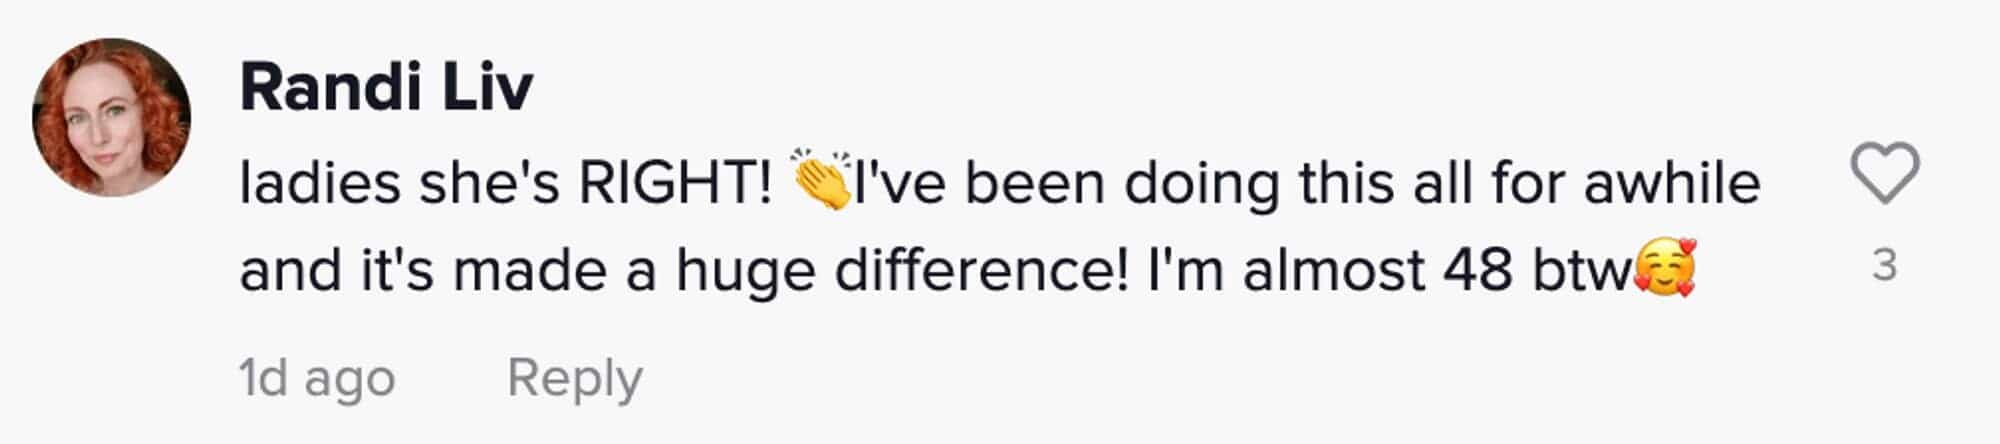Click the word "difference!" in the comment
2000x444 pixels.
(x=981, y=270)
